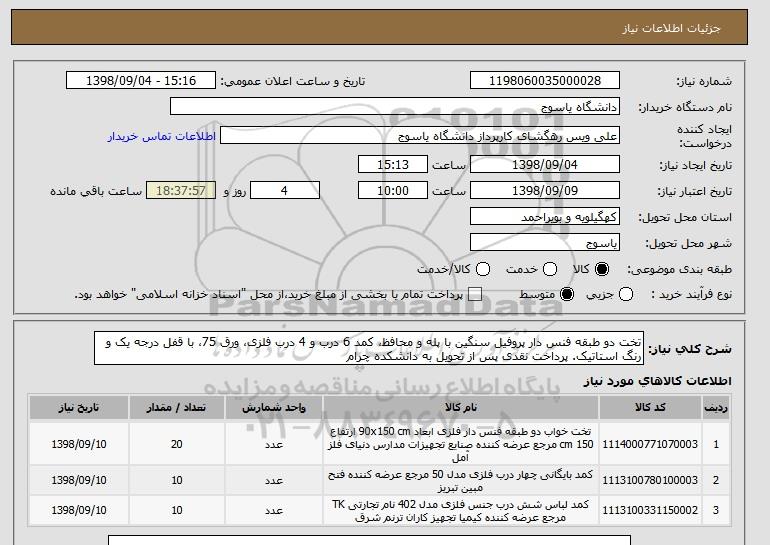Click the public announcement date and time field
The height and width of the screenshot is (545, 770).
[x=141, y=81]
